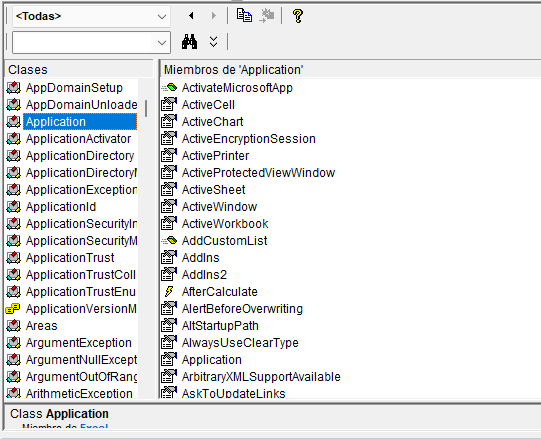This screenshot has width=541, height=439.
Task: Click the binoculars search icon
Action: click(189, 42)
